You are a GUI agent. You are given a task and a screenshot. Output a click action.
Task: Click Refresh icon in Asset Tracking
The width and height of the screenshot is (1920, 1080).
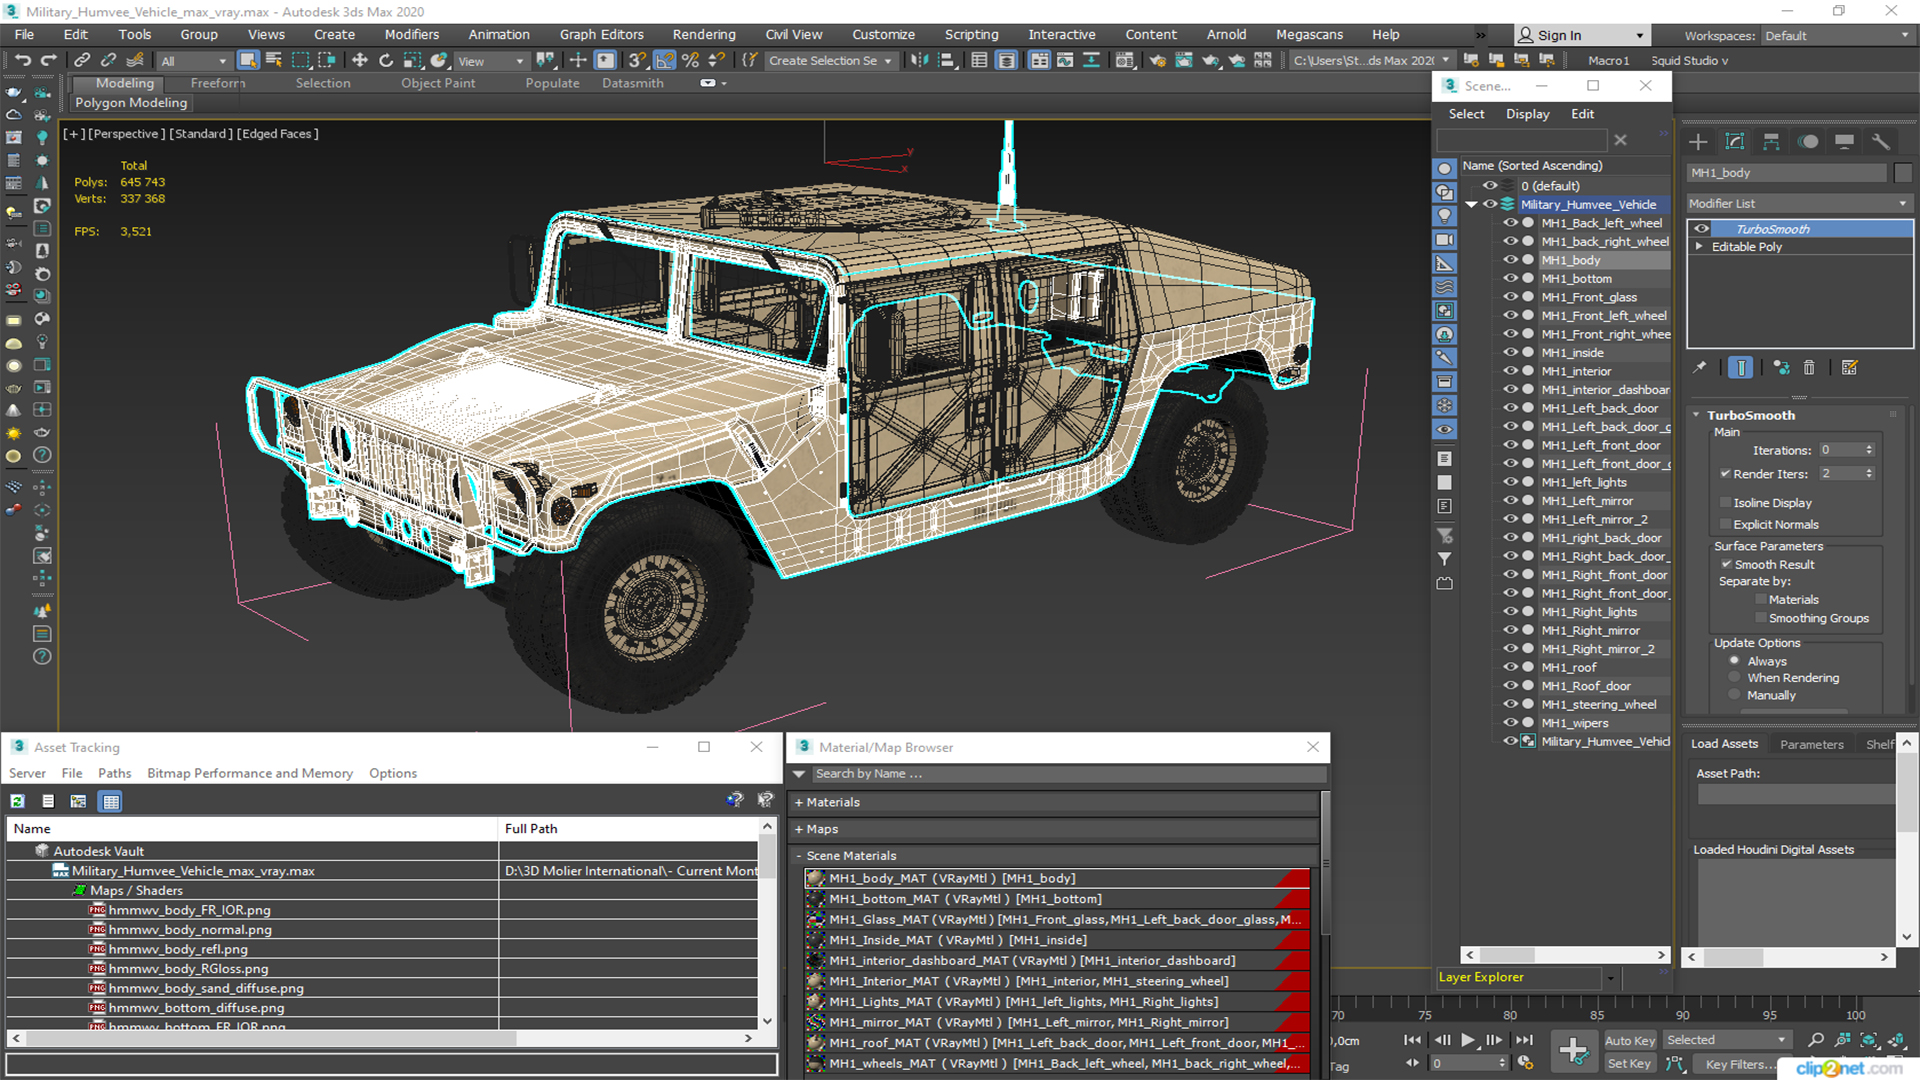(18, 801)
